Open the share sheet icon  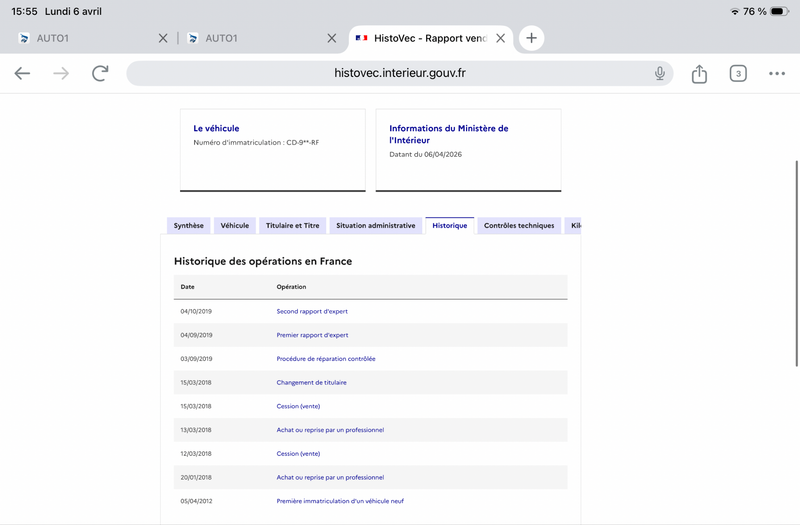[699, 73]
